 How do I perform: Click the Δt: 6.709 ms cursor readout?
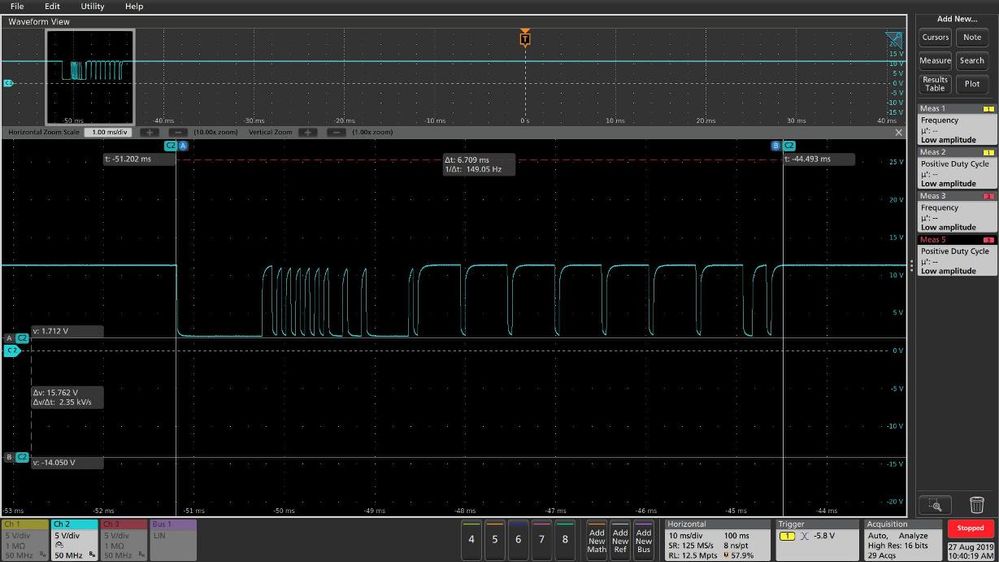[x=479, y=164]
